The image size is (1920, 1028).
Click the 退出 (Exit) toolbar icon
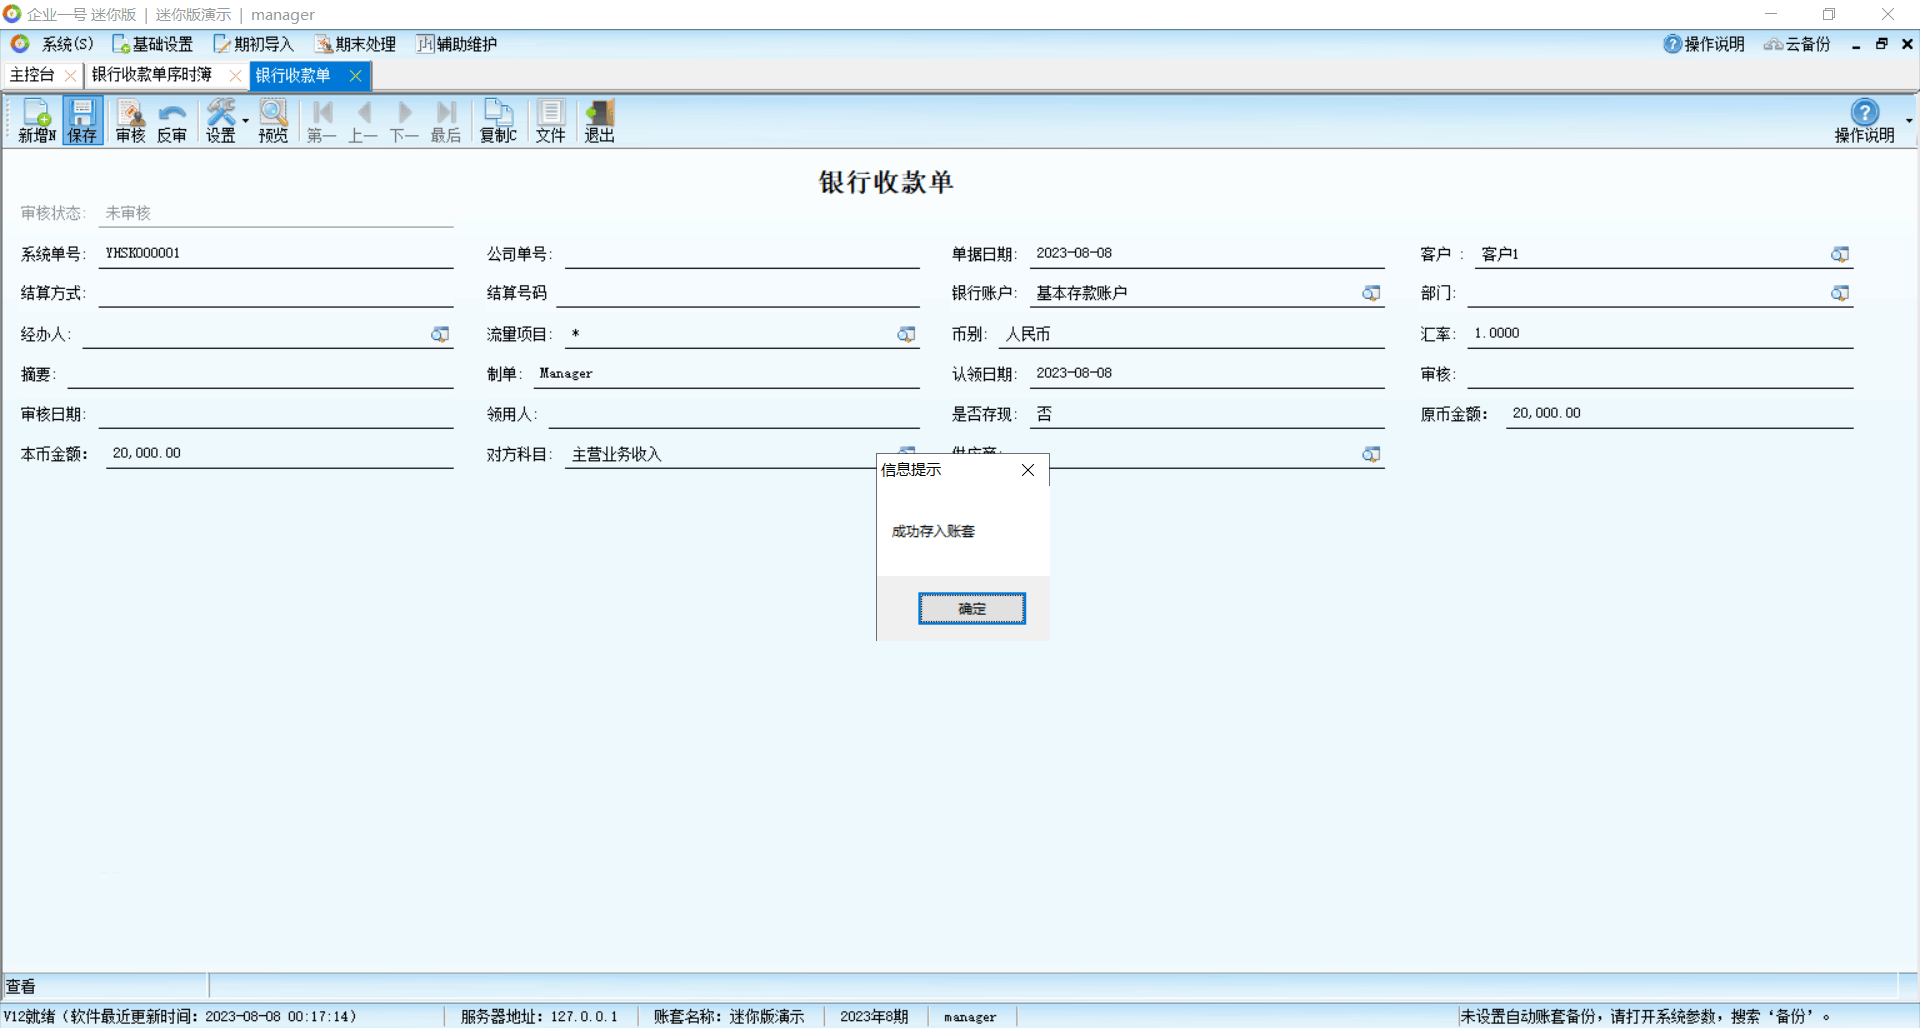[x=599, y=121]
